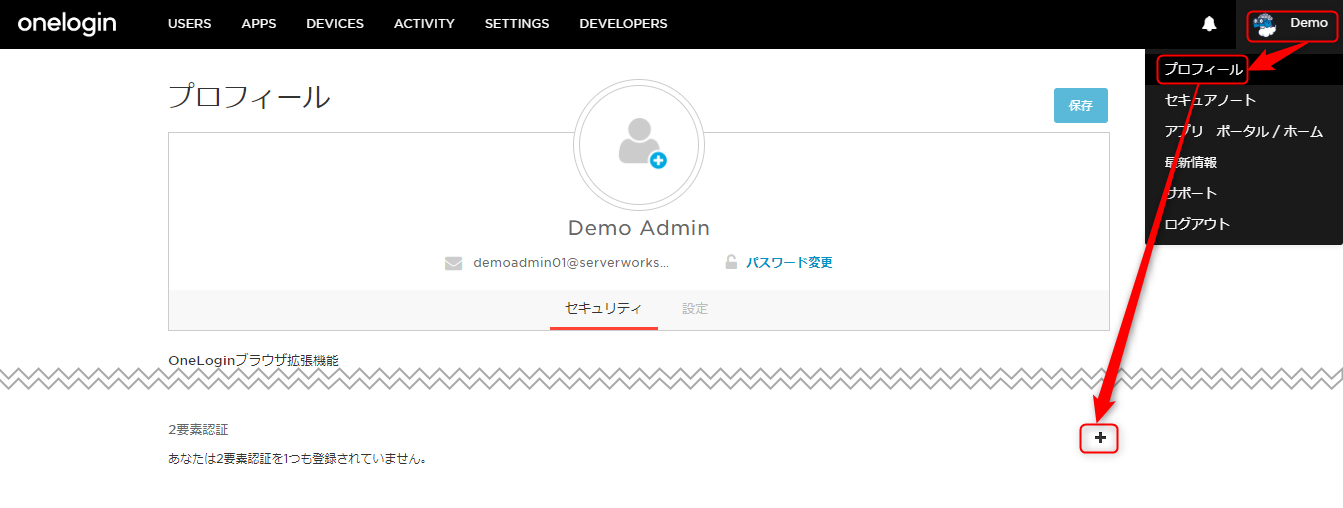The height and width of the screenshot is (508, 1343).
Task: Click the Demo Admin name text
Action: (x=639, y=228)
